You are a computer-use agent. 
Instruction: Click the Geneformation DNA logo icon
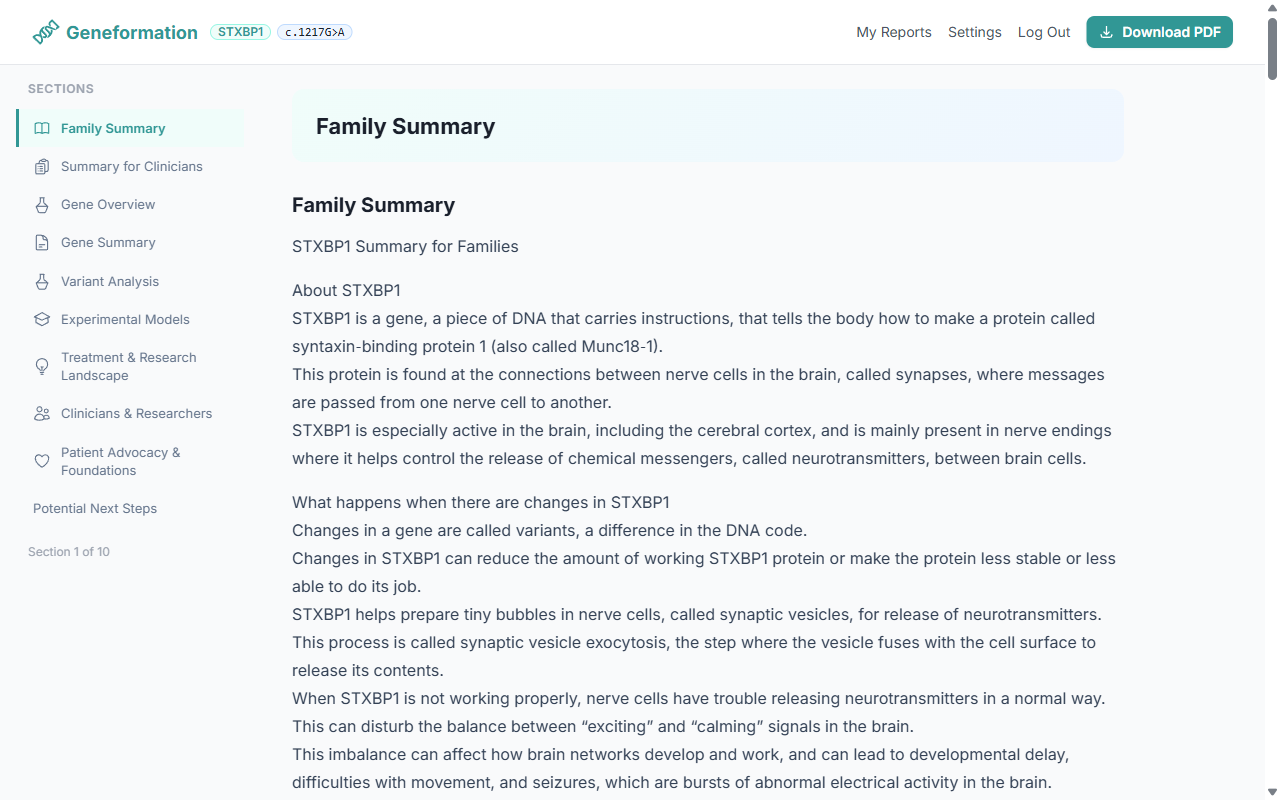(x=44, y=31)
